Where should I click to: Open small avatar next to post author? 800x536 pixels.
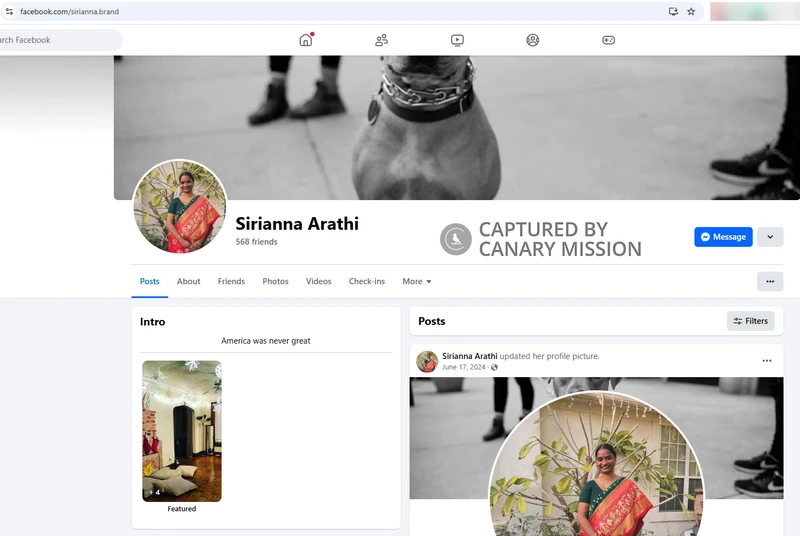(x=427, y=361)
